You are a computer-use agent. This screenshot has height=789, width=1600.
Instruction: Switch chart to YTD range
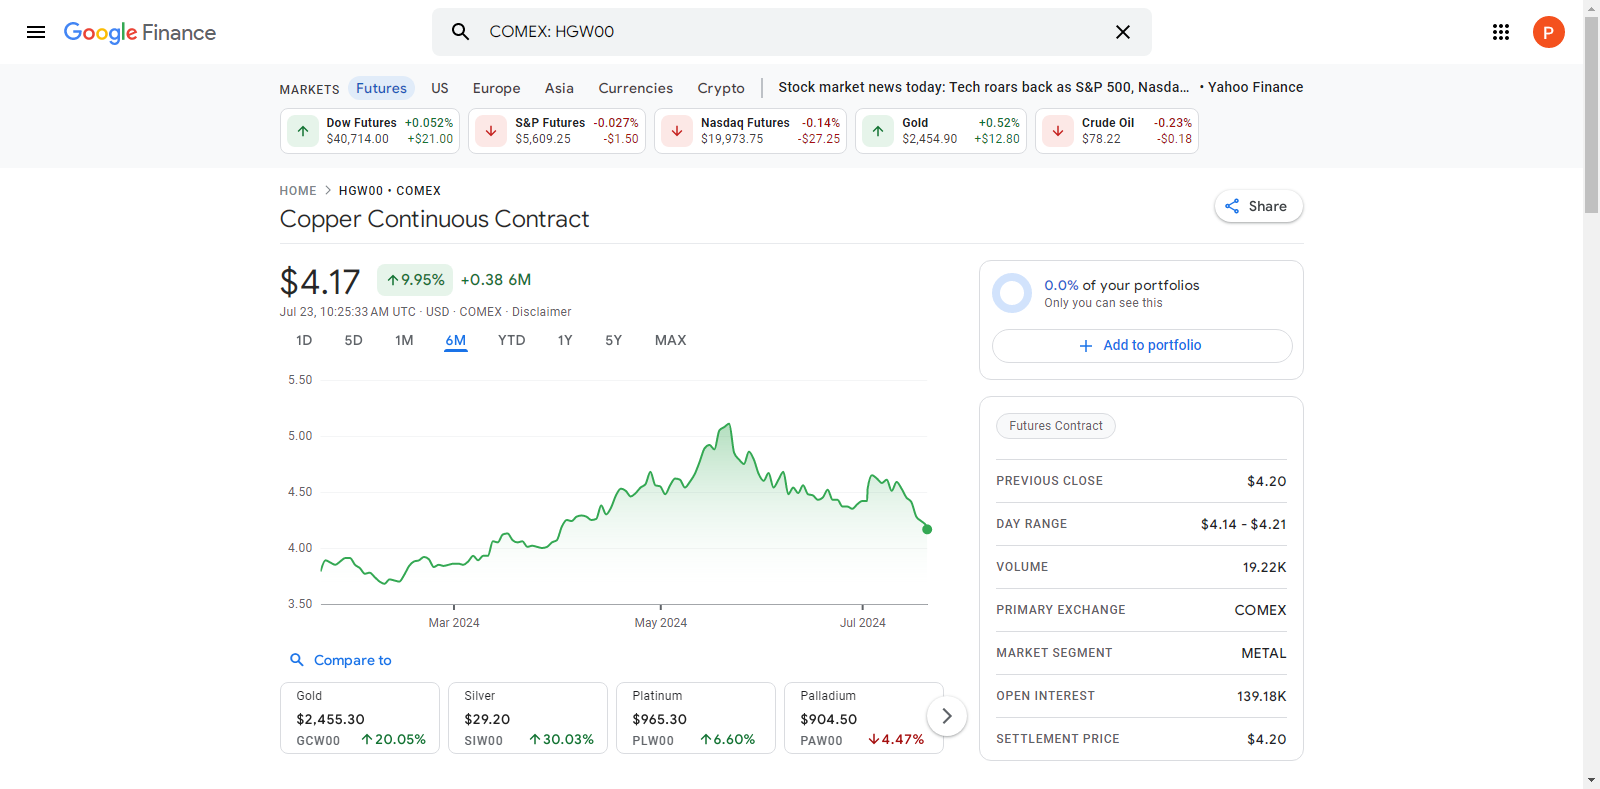click(512, 341)
